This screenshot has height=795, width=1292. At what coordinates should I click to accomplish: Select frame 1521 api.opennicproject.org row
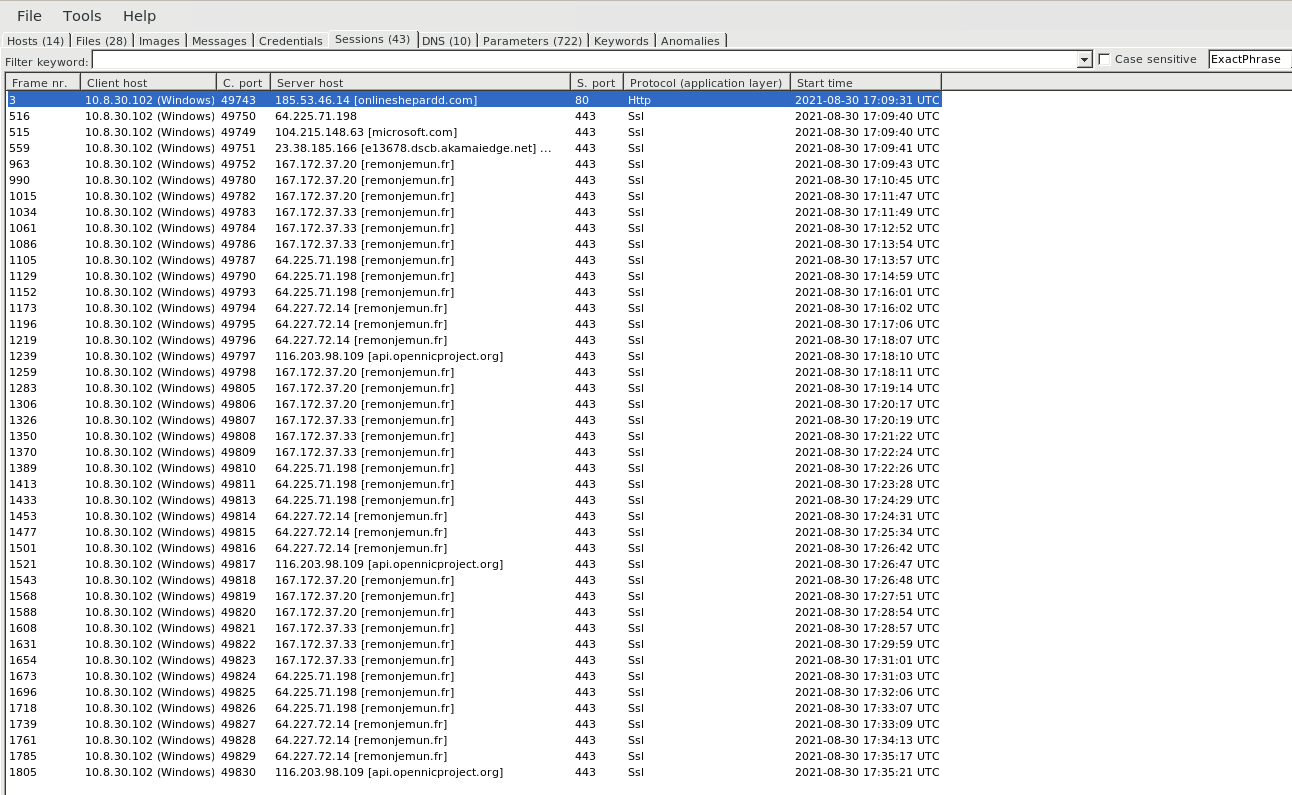tap(473, 564)
